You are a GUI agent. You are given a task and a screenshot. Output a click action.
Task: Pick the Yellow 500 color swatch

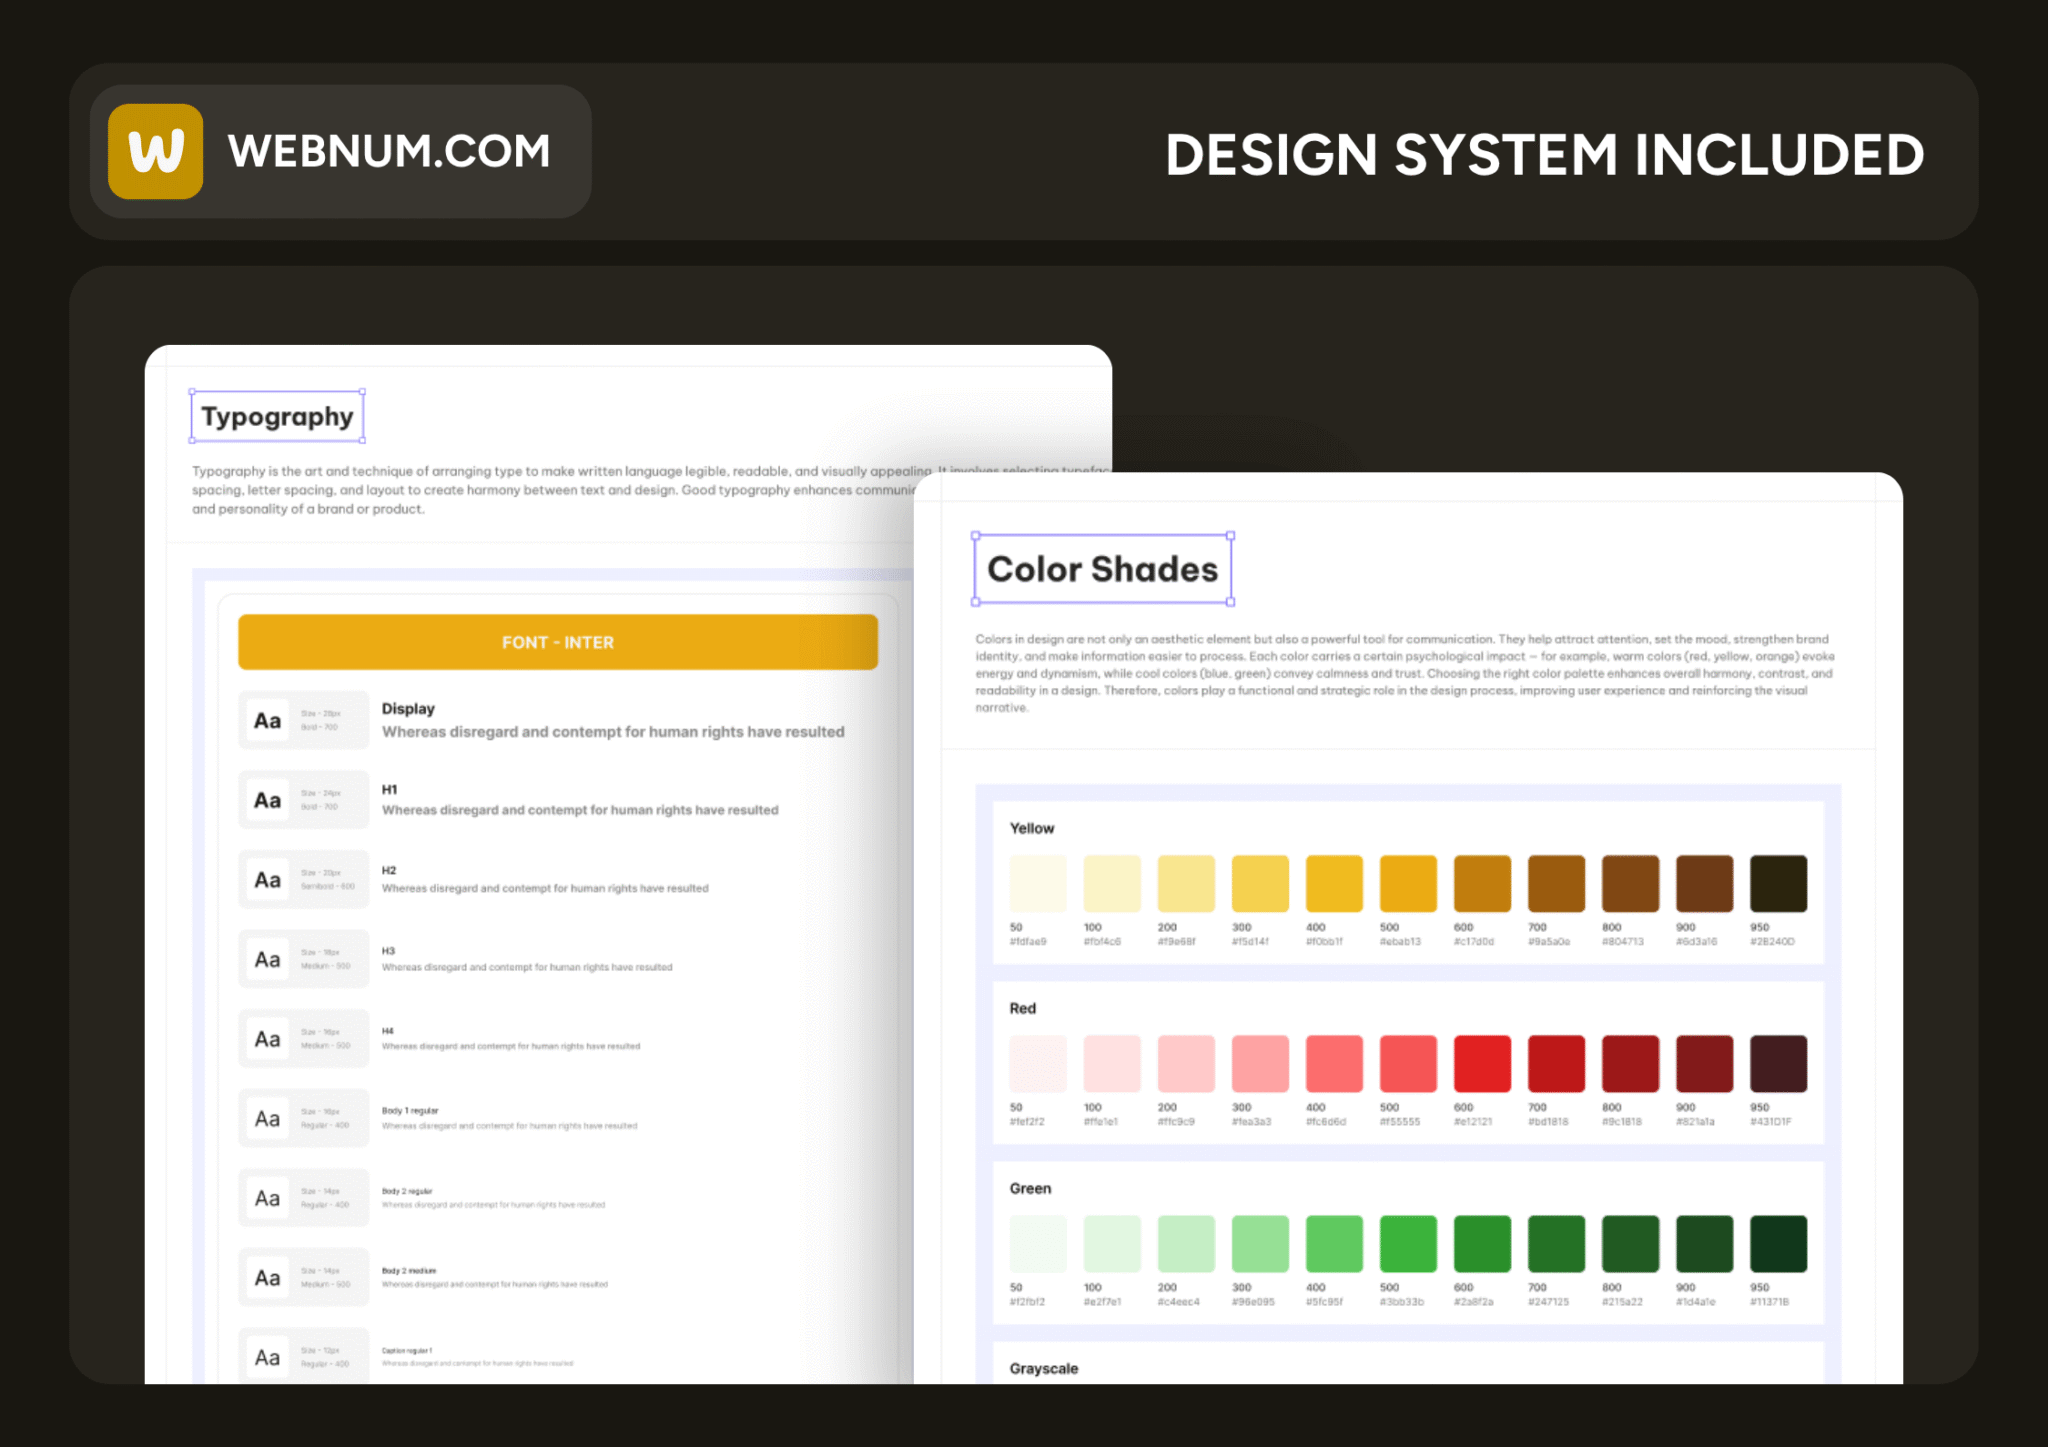pyautogui.click(x=1408, y=883)
